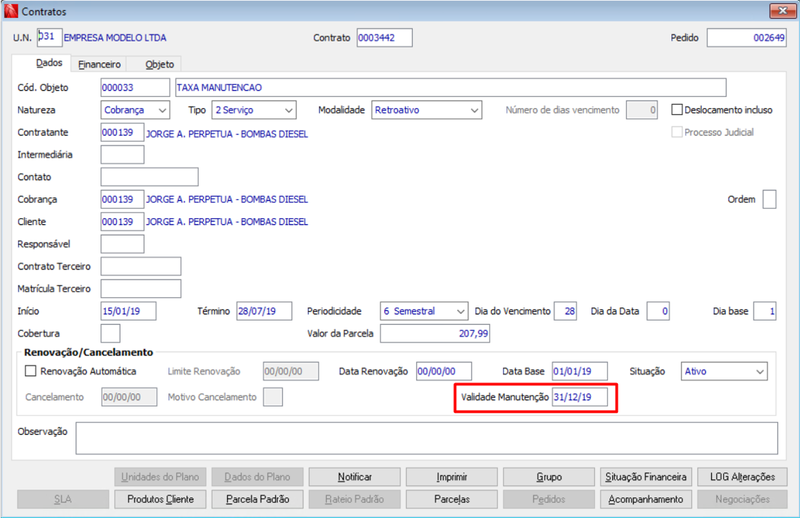800x518 pixels.
Task: Click Produtos Cliente button
Action: tap(160, 499)
